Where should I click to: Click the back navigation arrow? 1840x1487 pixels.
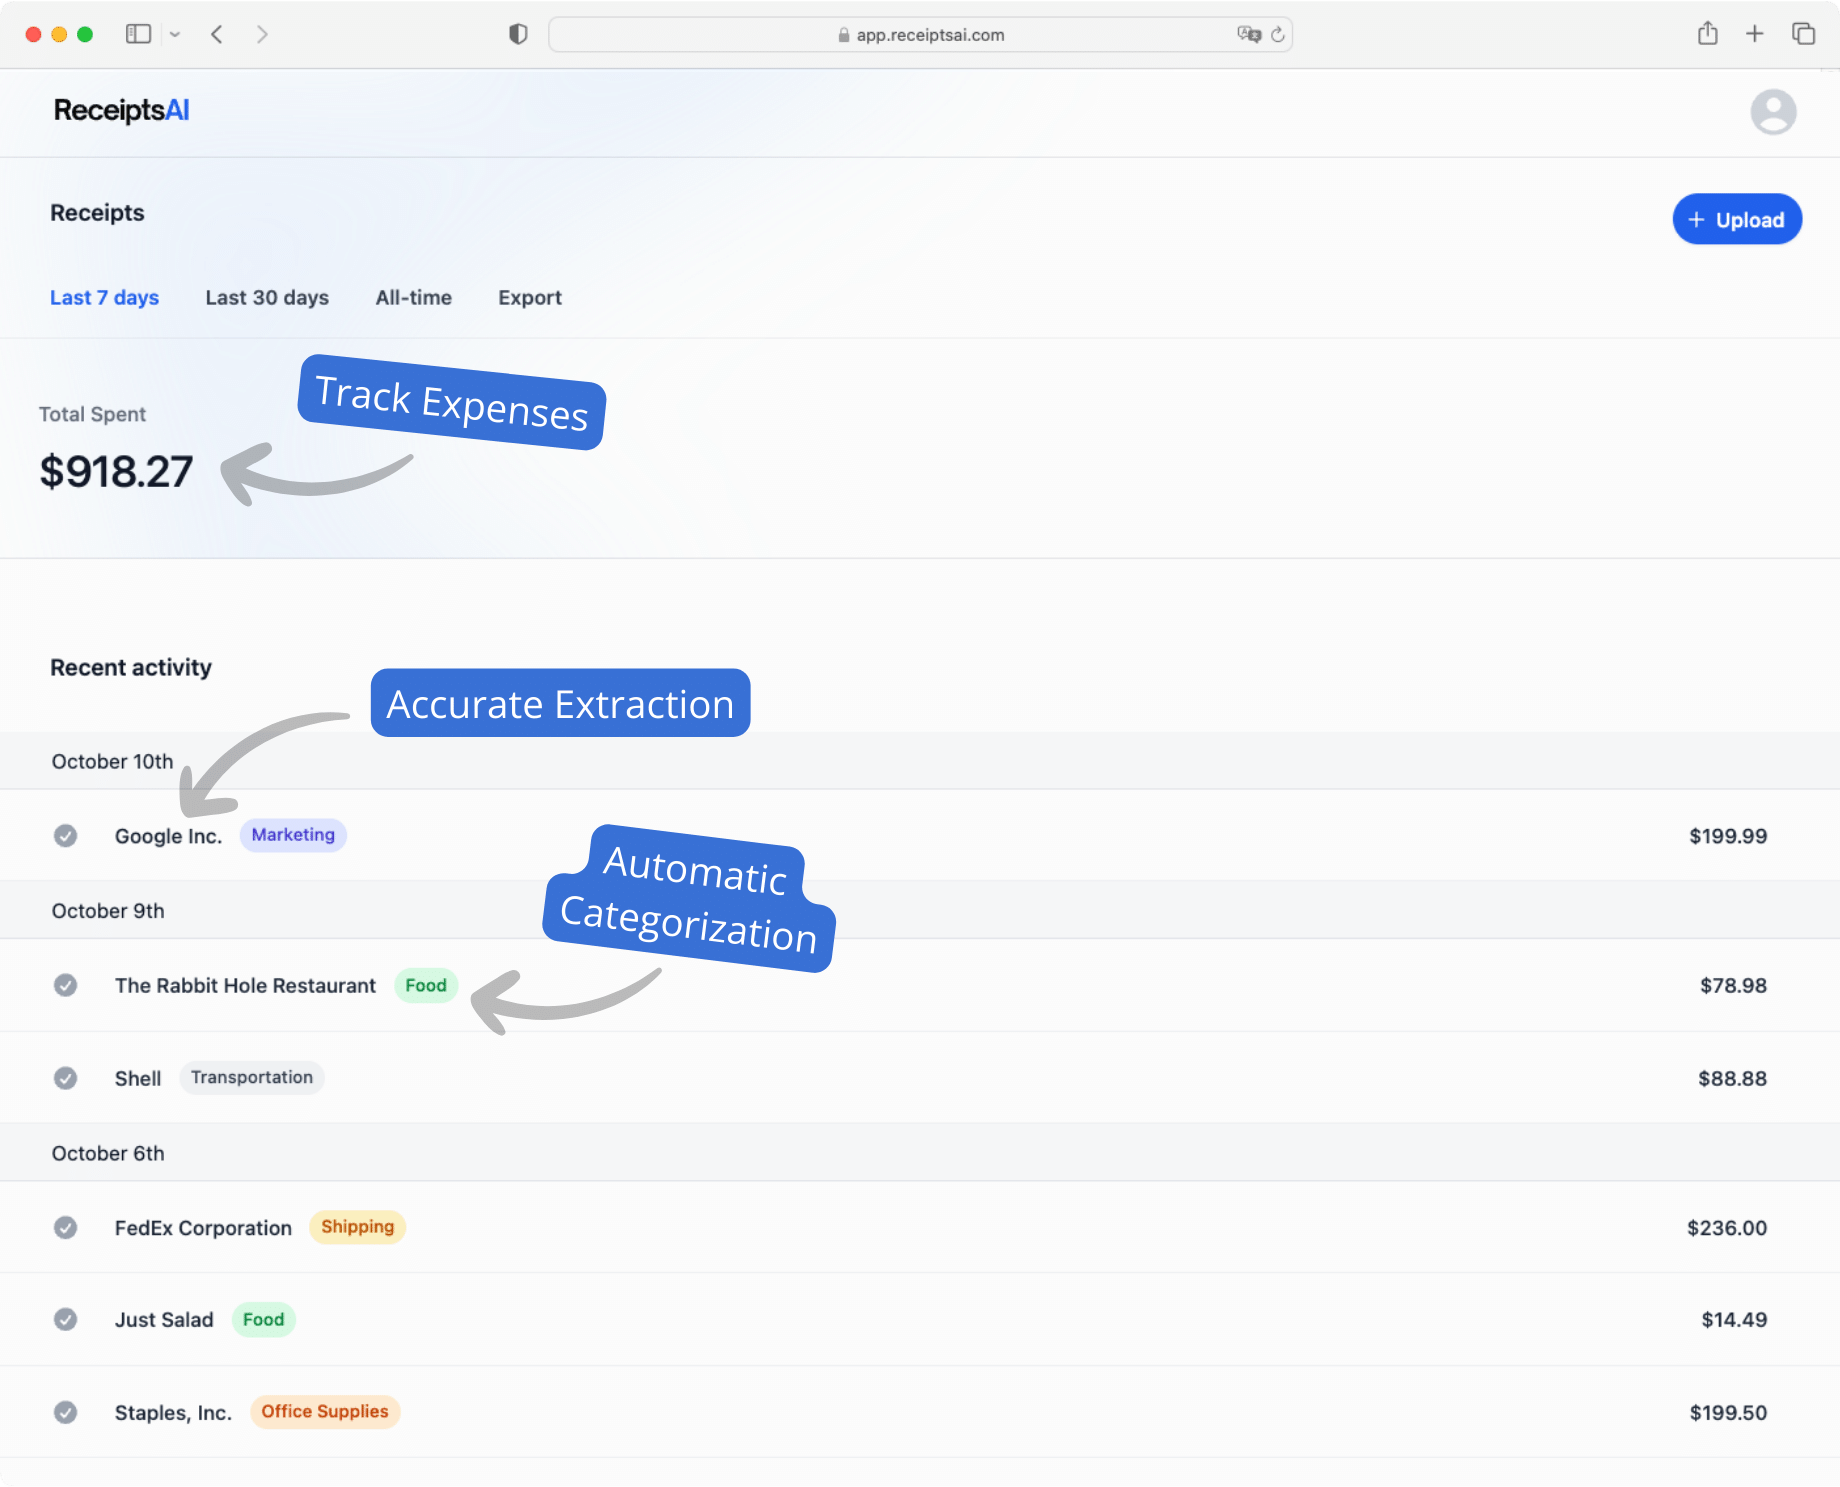(x=217, y=33)
